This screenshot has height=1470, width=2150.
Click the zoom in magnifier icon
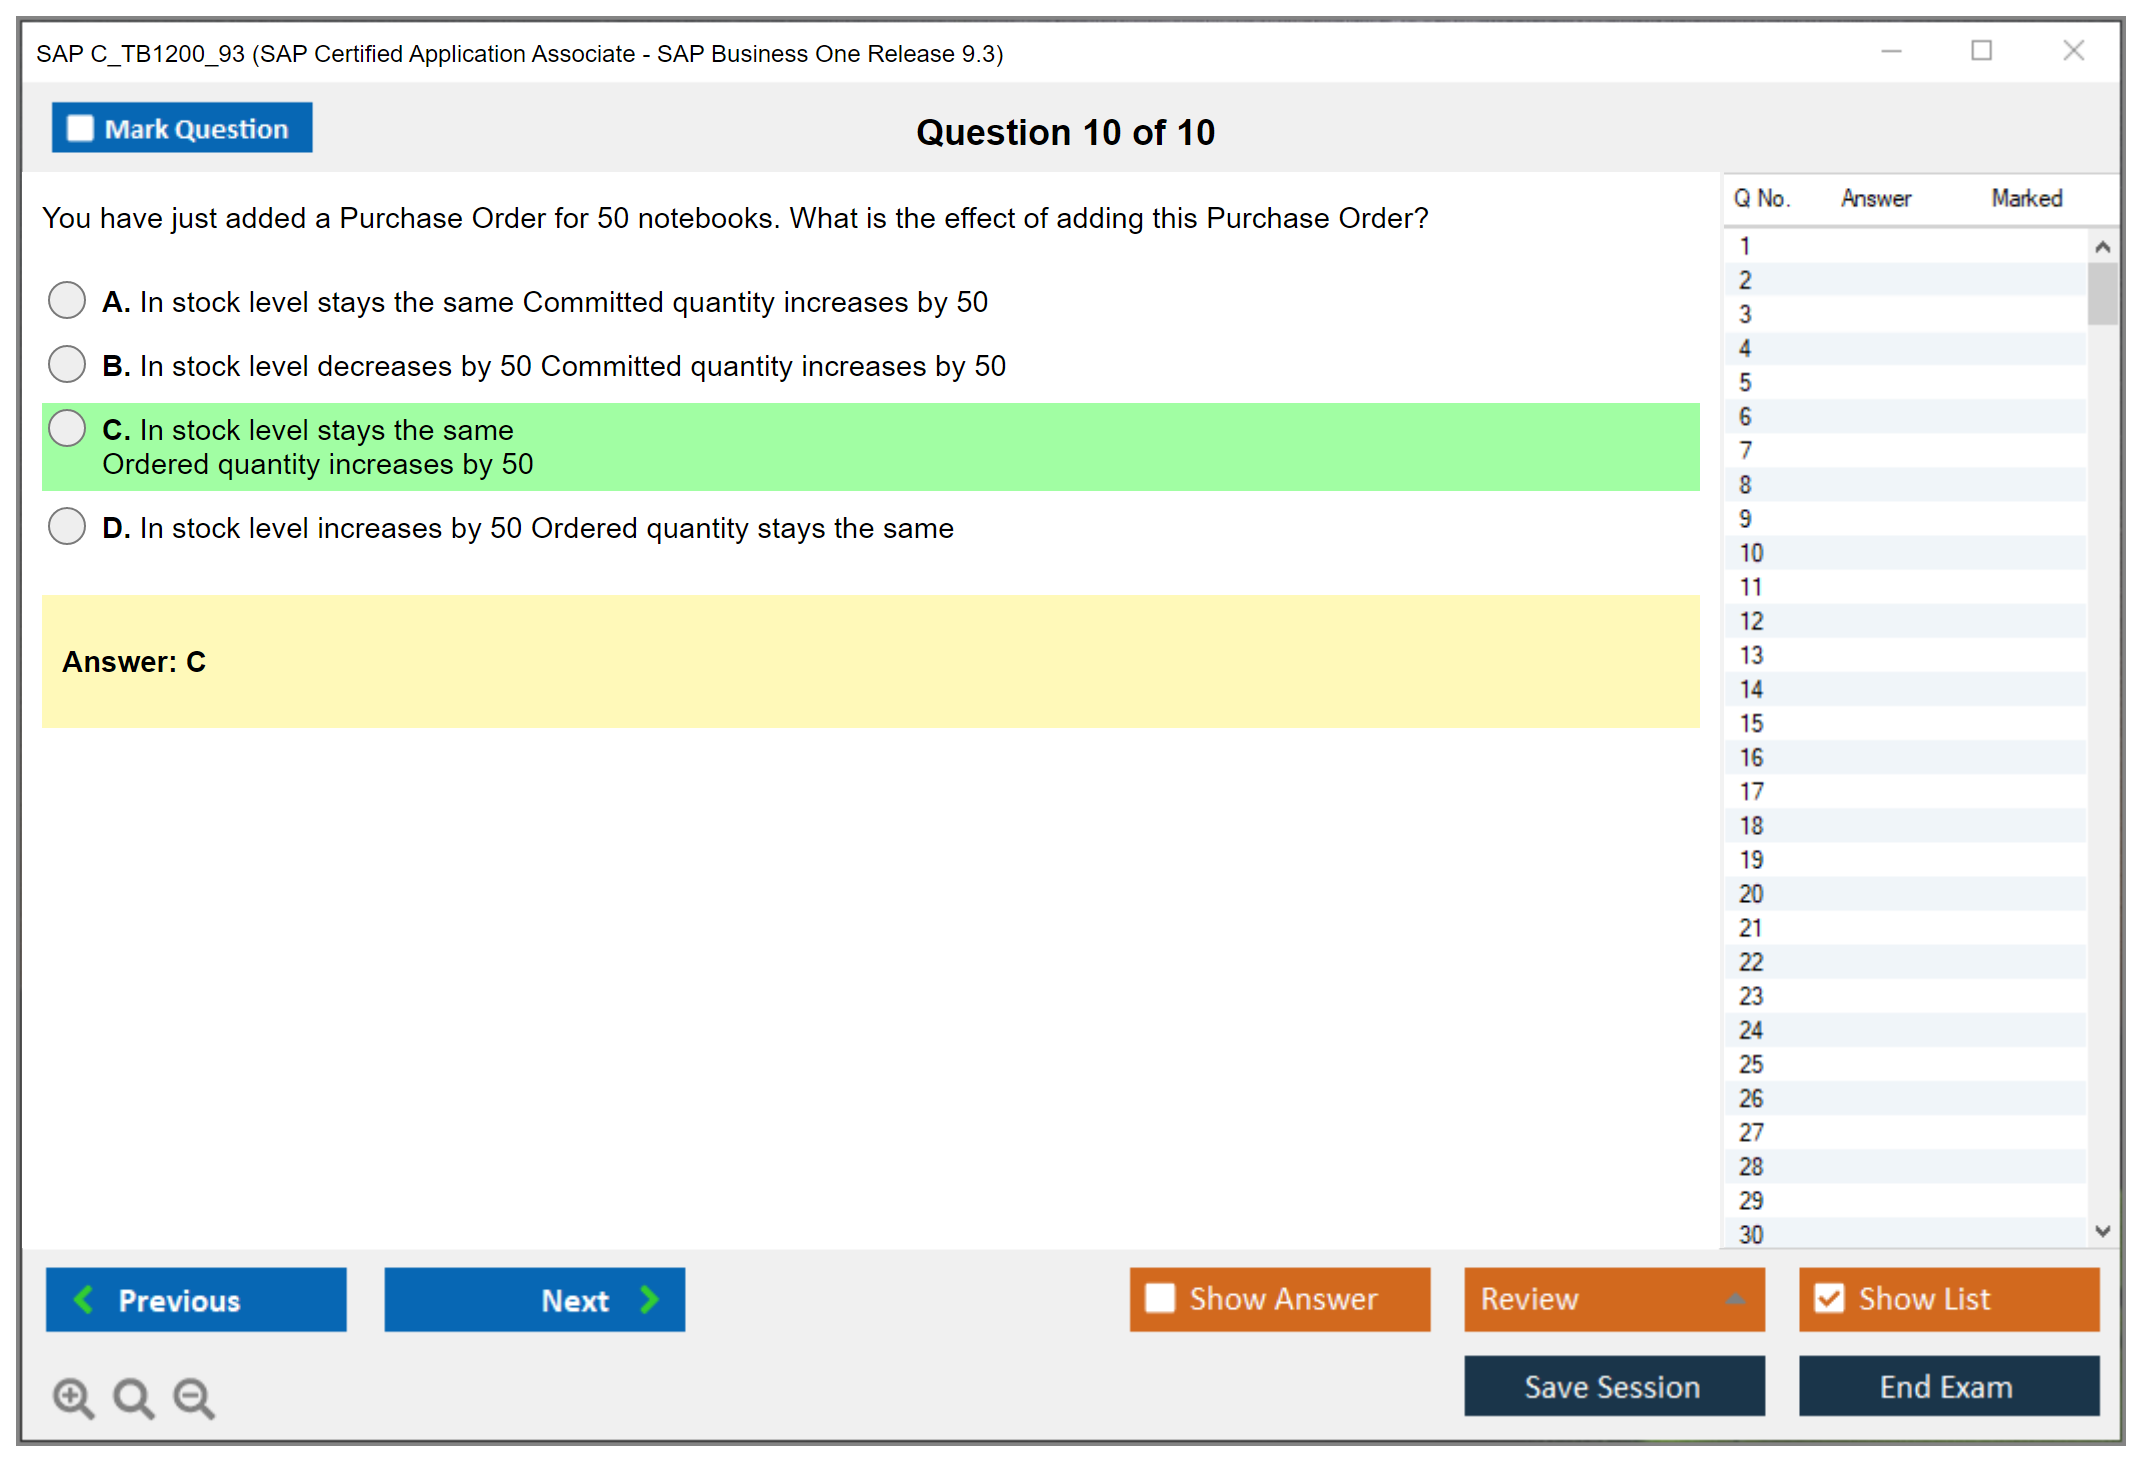pyautogui.click(x=73, y=1397)
